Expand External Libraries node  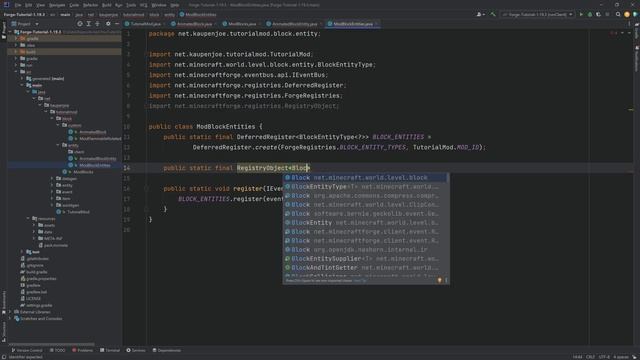(10, 312)
